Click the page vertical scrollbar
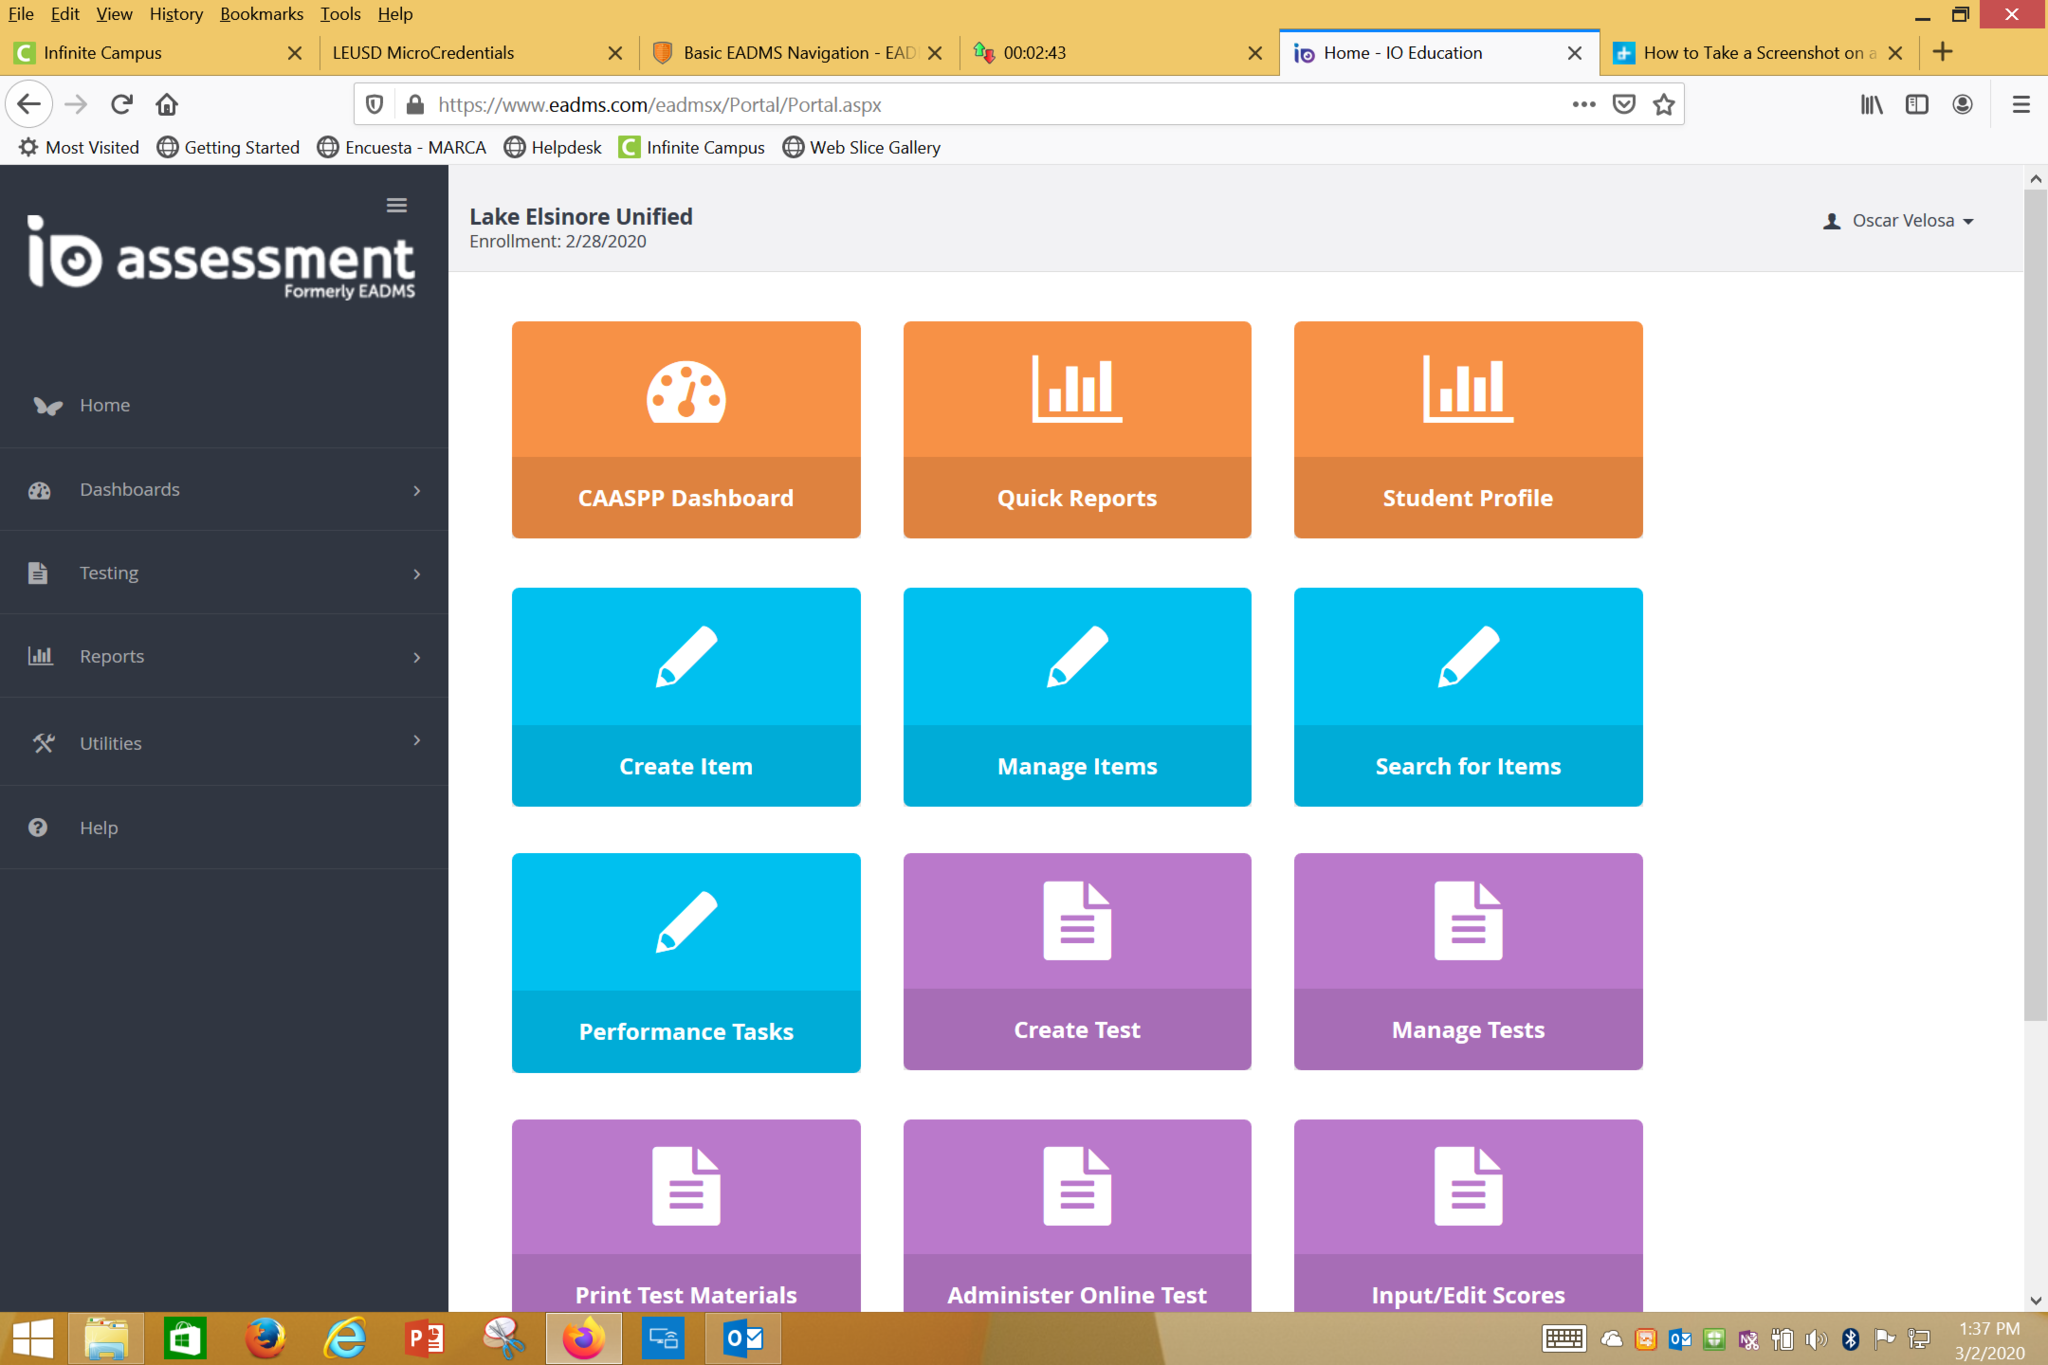2048x1365 pixels. click(x=2034, y=600)
